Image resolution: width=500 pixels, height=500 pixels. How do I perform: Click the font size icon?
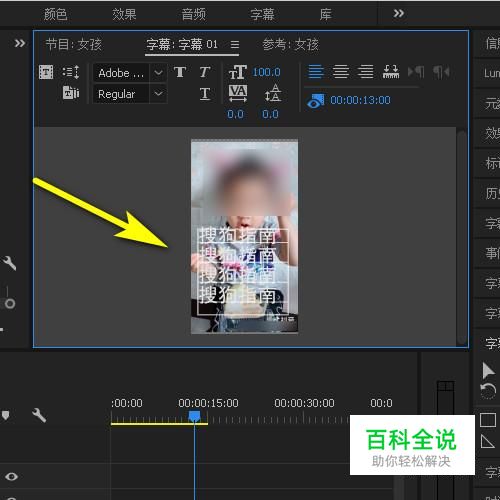click(238, 72)
